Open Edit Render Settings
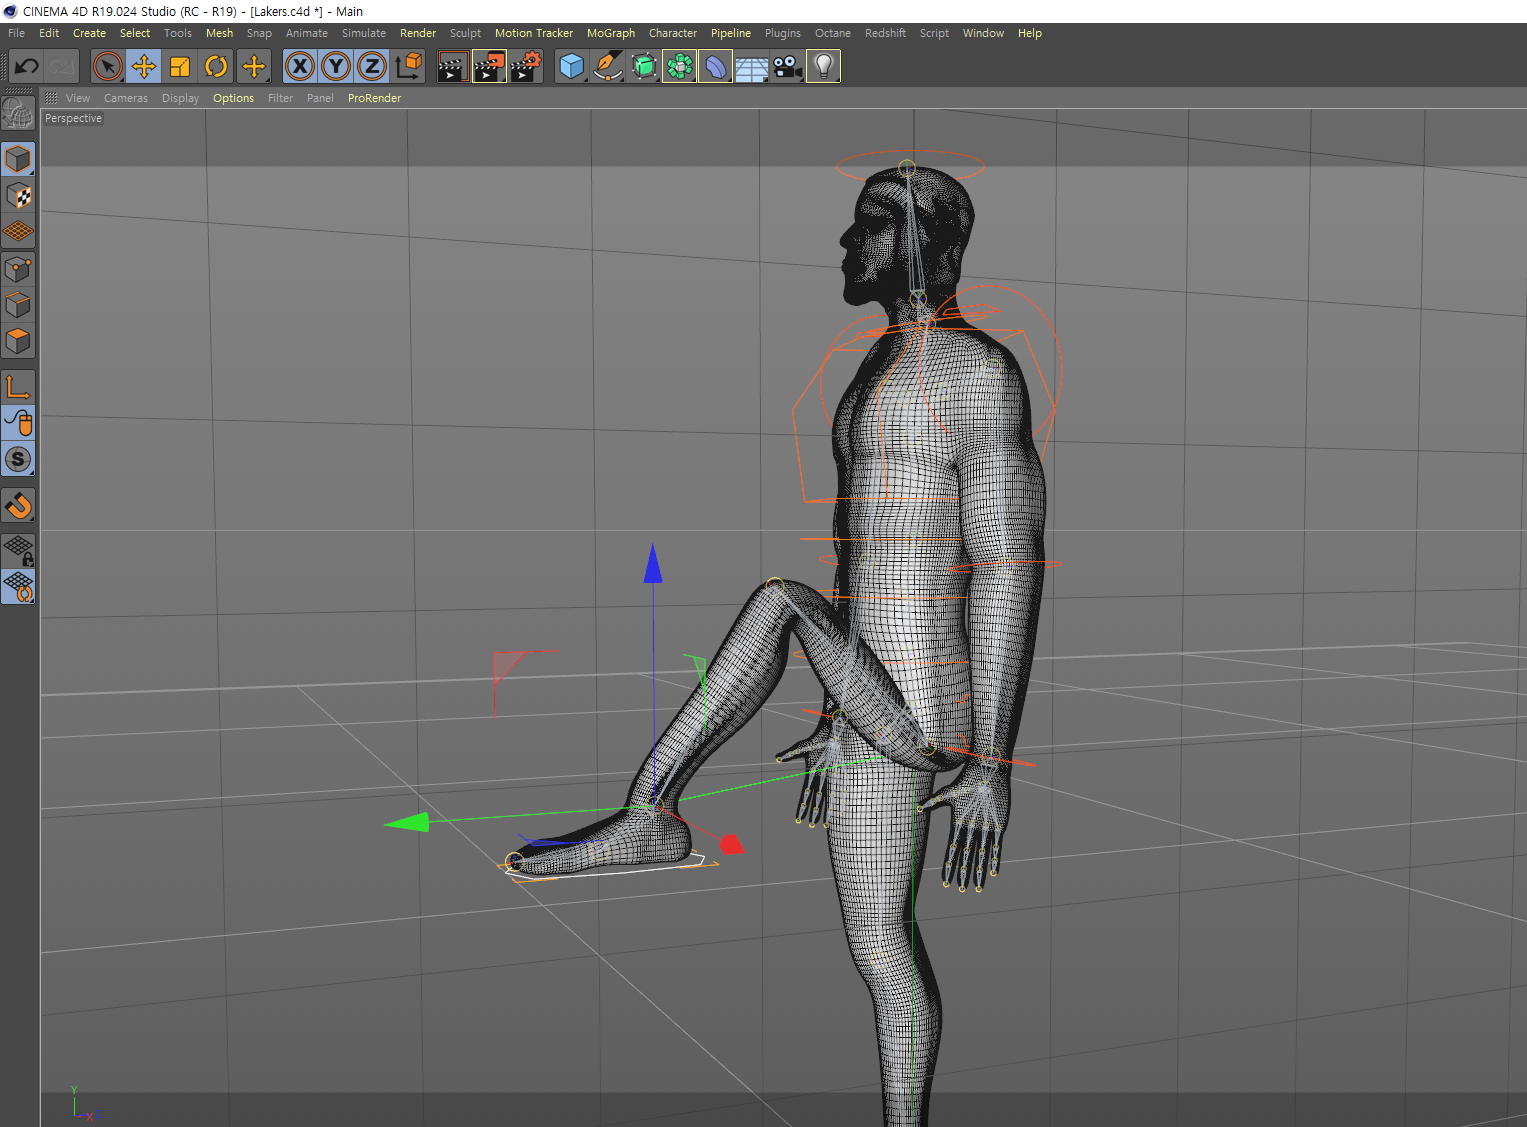 tap(525, 67)
